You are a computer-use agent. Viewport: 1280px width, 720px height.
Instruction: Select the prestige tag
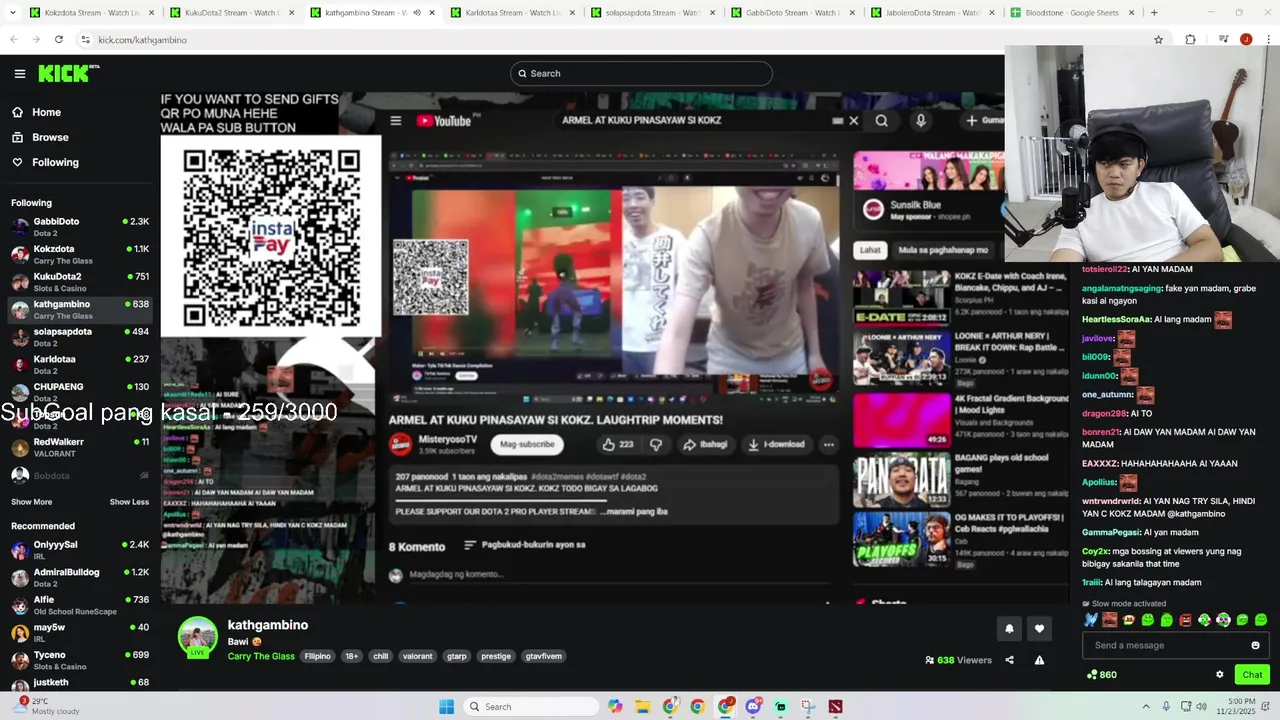click(x=496, y=656)
